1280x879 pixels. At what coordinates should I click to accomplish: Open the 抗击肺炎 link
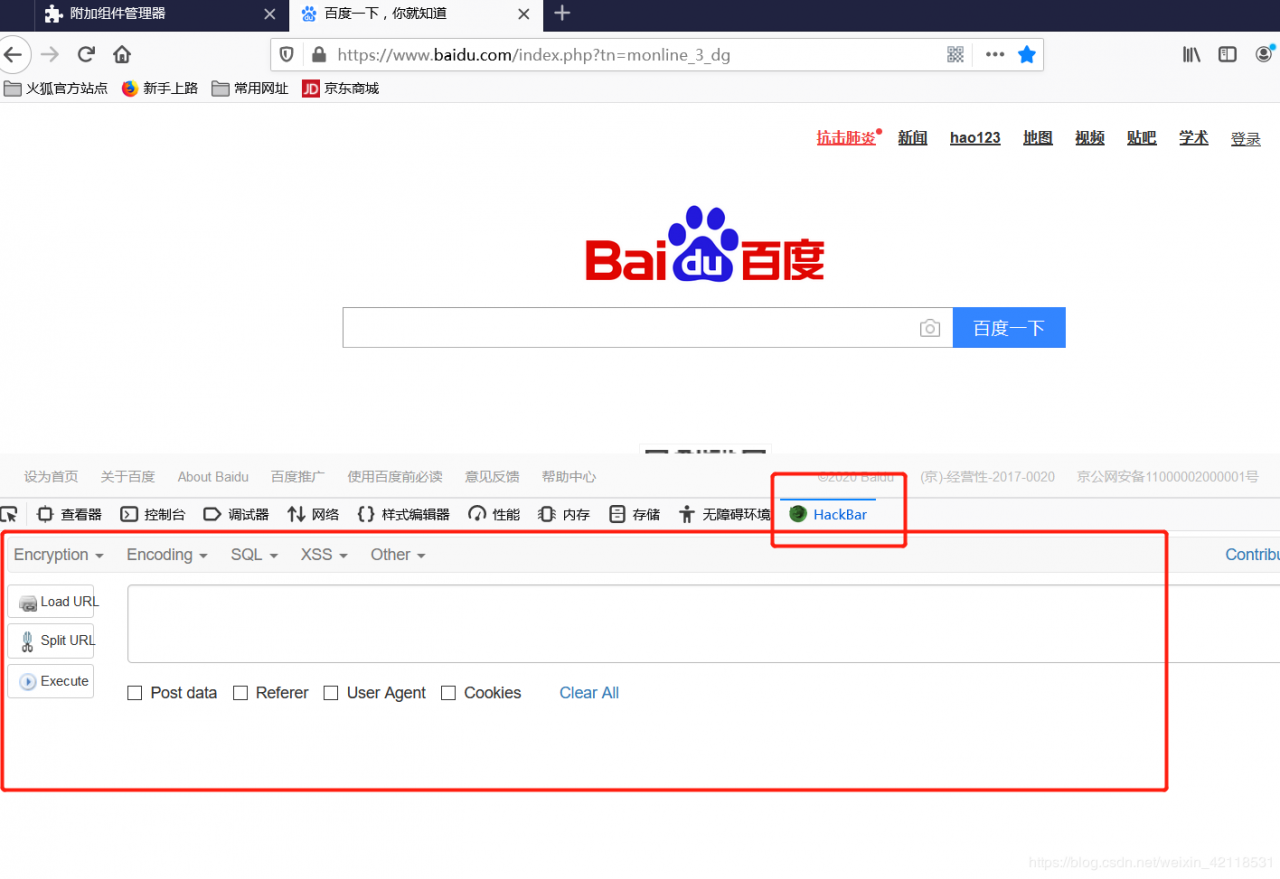pos(846,138)
